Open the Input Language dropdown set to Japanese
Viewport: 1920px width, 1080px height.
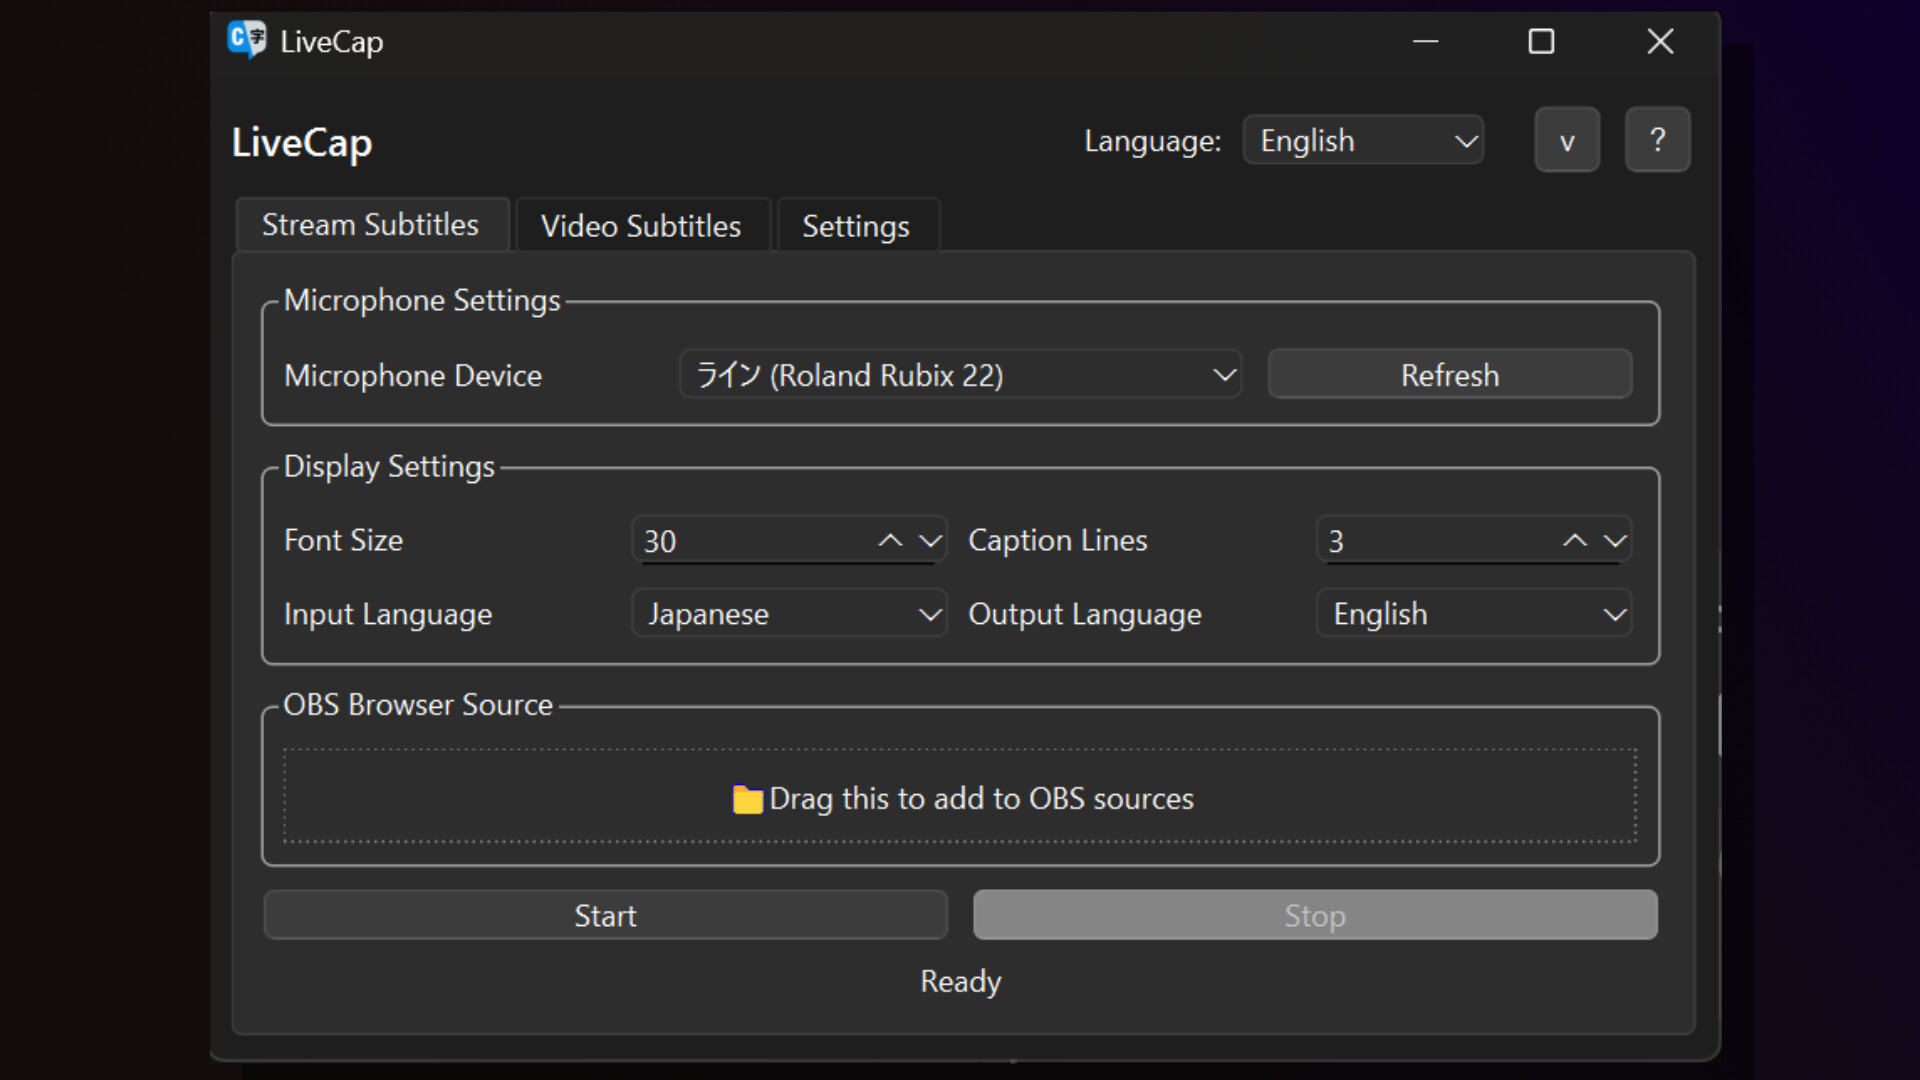click(789, 613)
